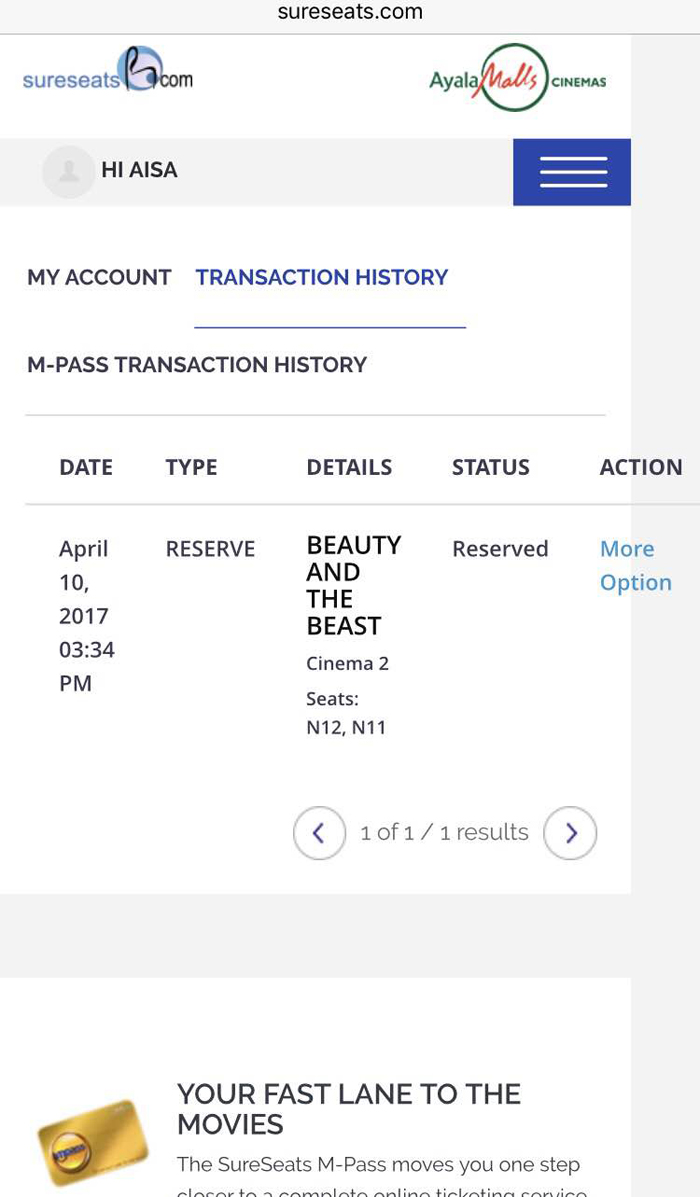Click the Ayala Malls Cinemas logo
Screen dimensions: 700x1197
[517, 78]
